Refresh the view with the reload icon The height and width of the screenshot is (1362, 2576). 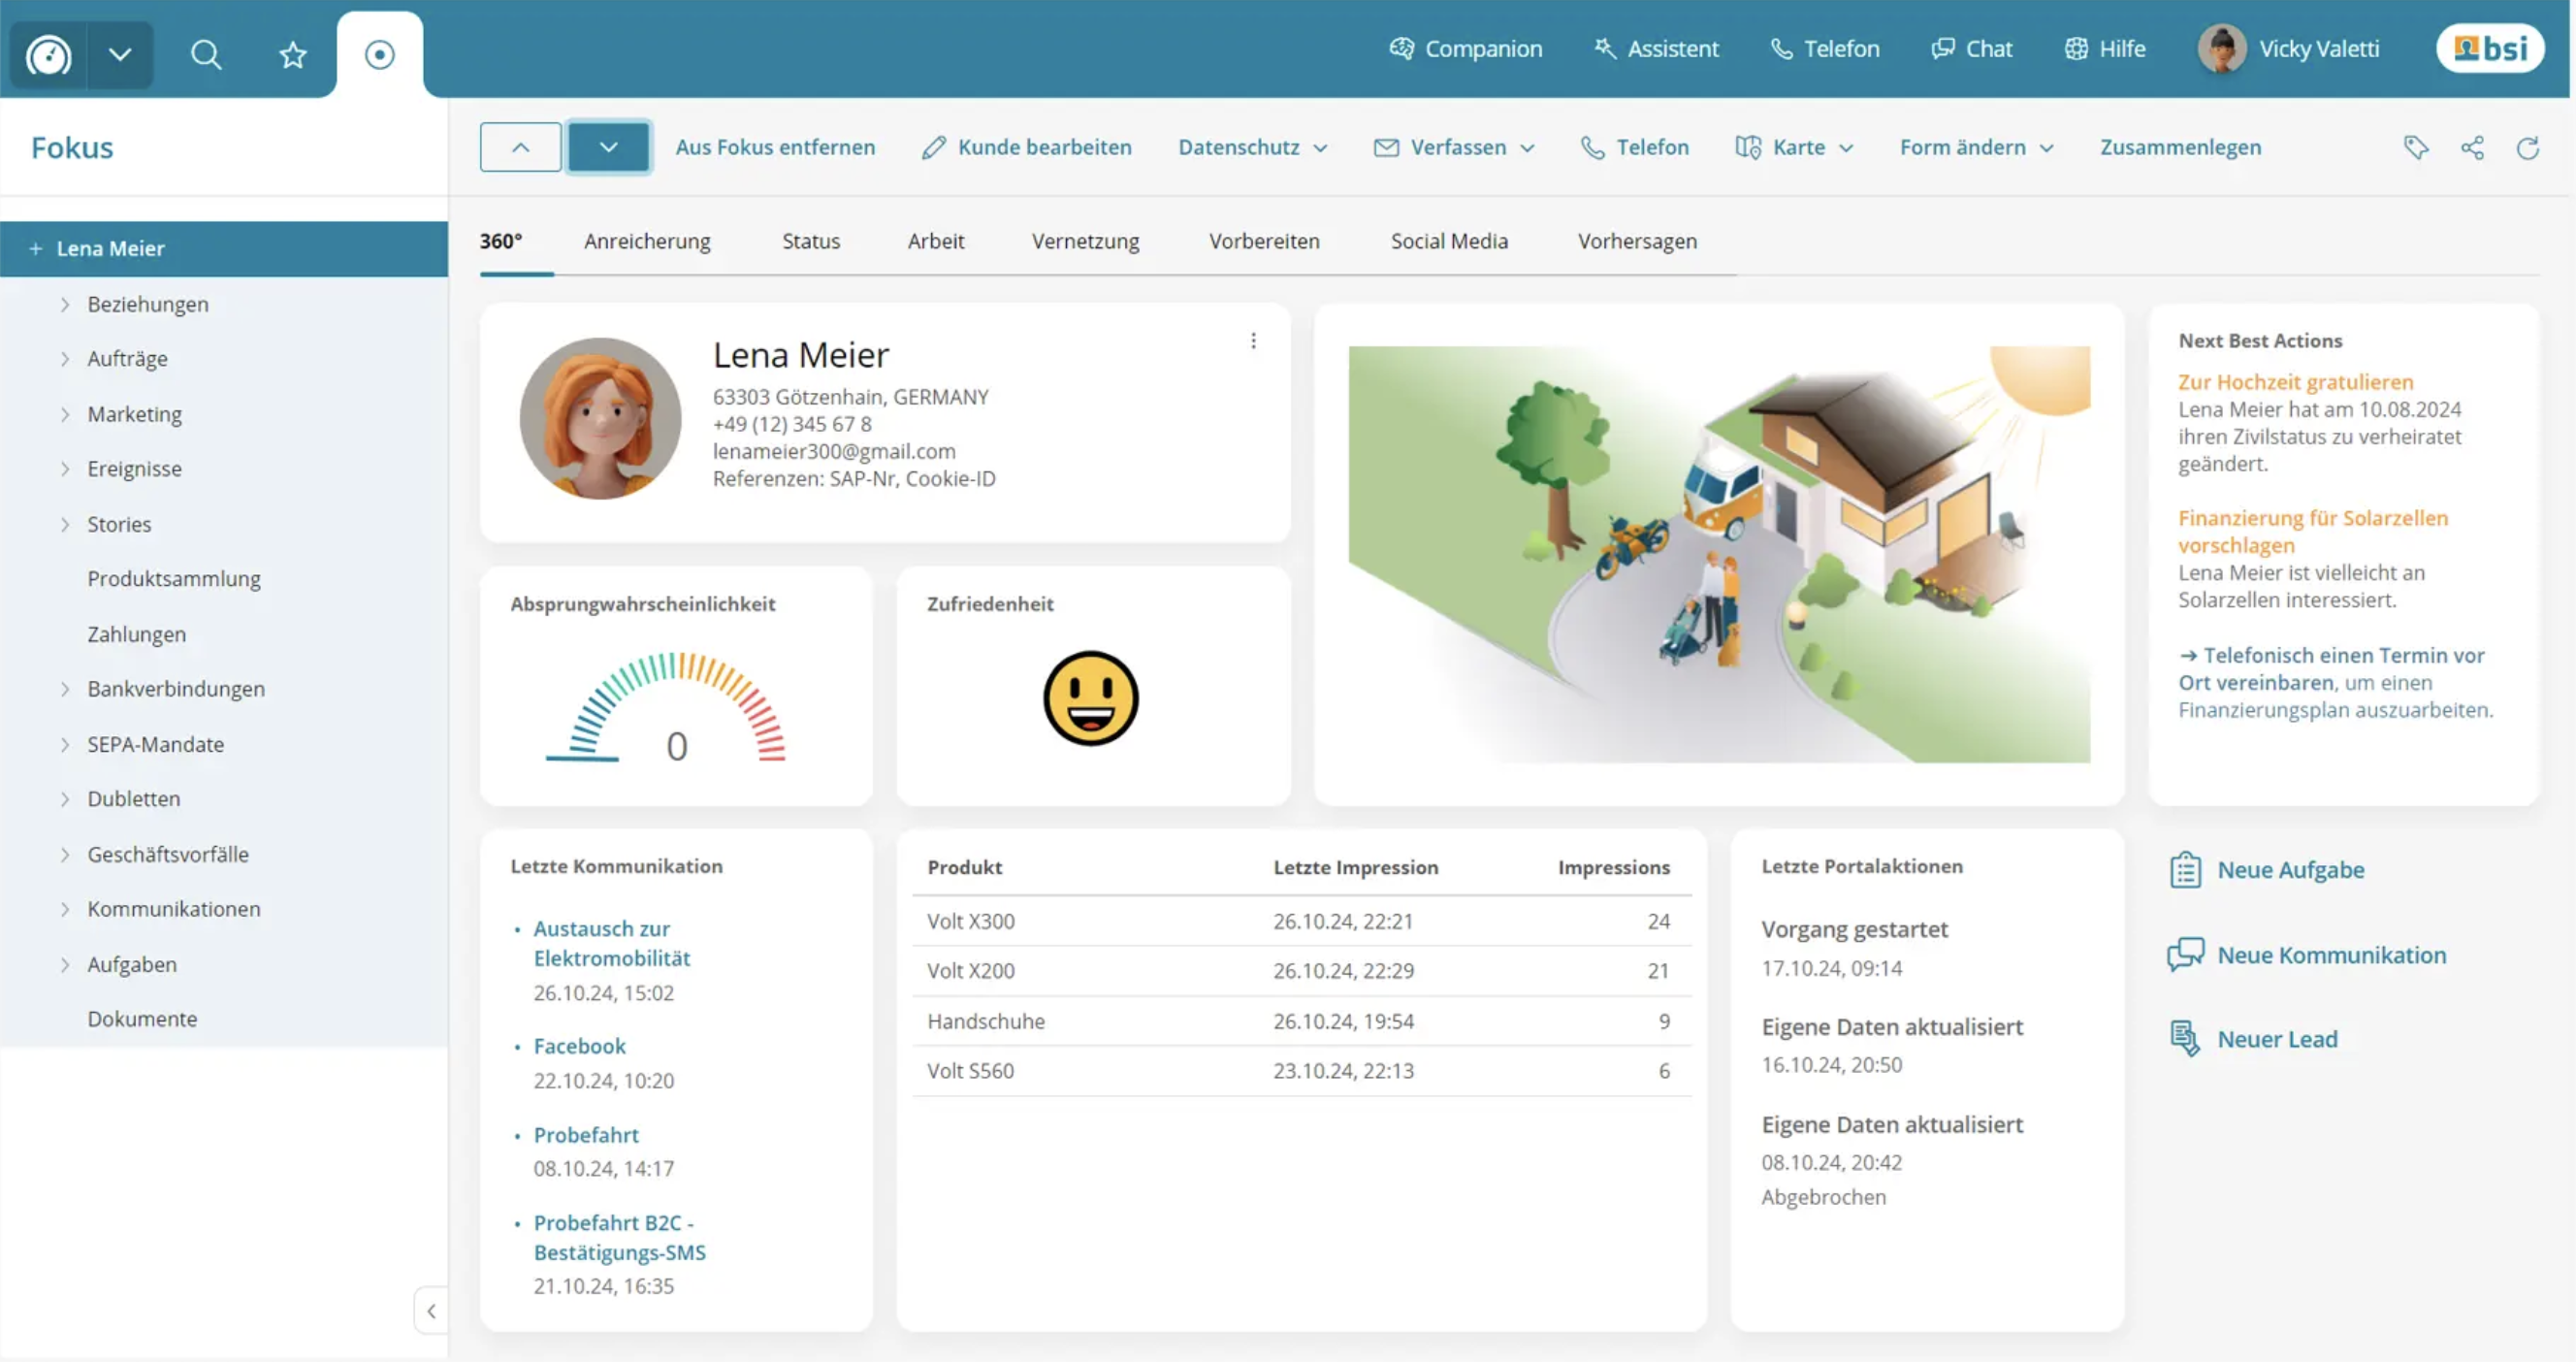(x=2528, y=147)
